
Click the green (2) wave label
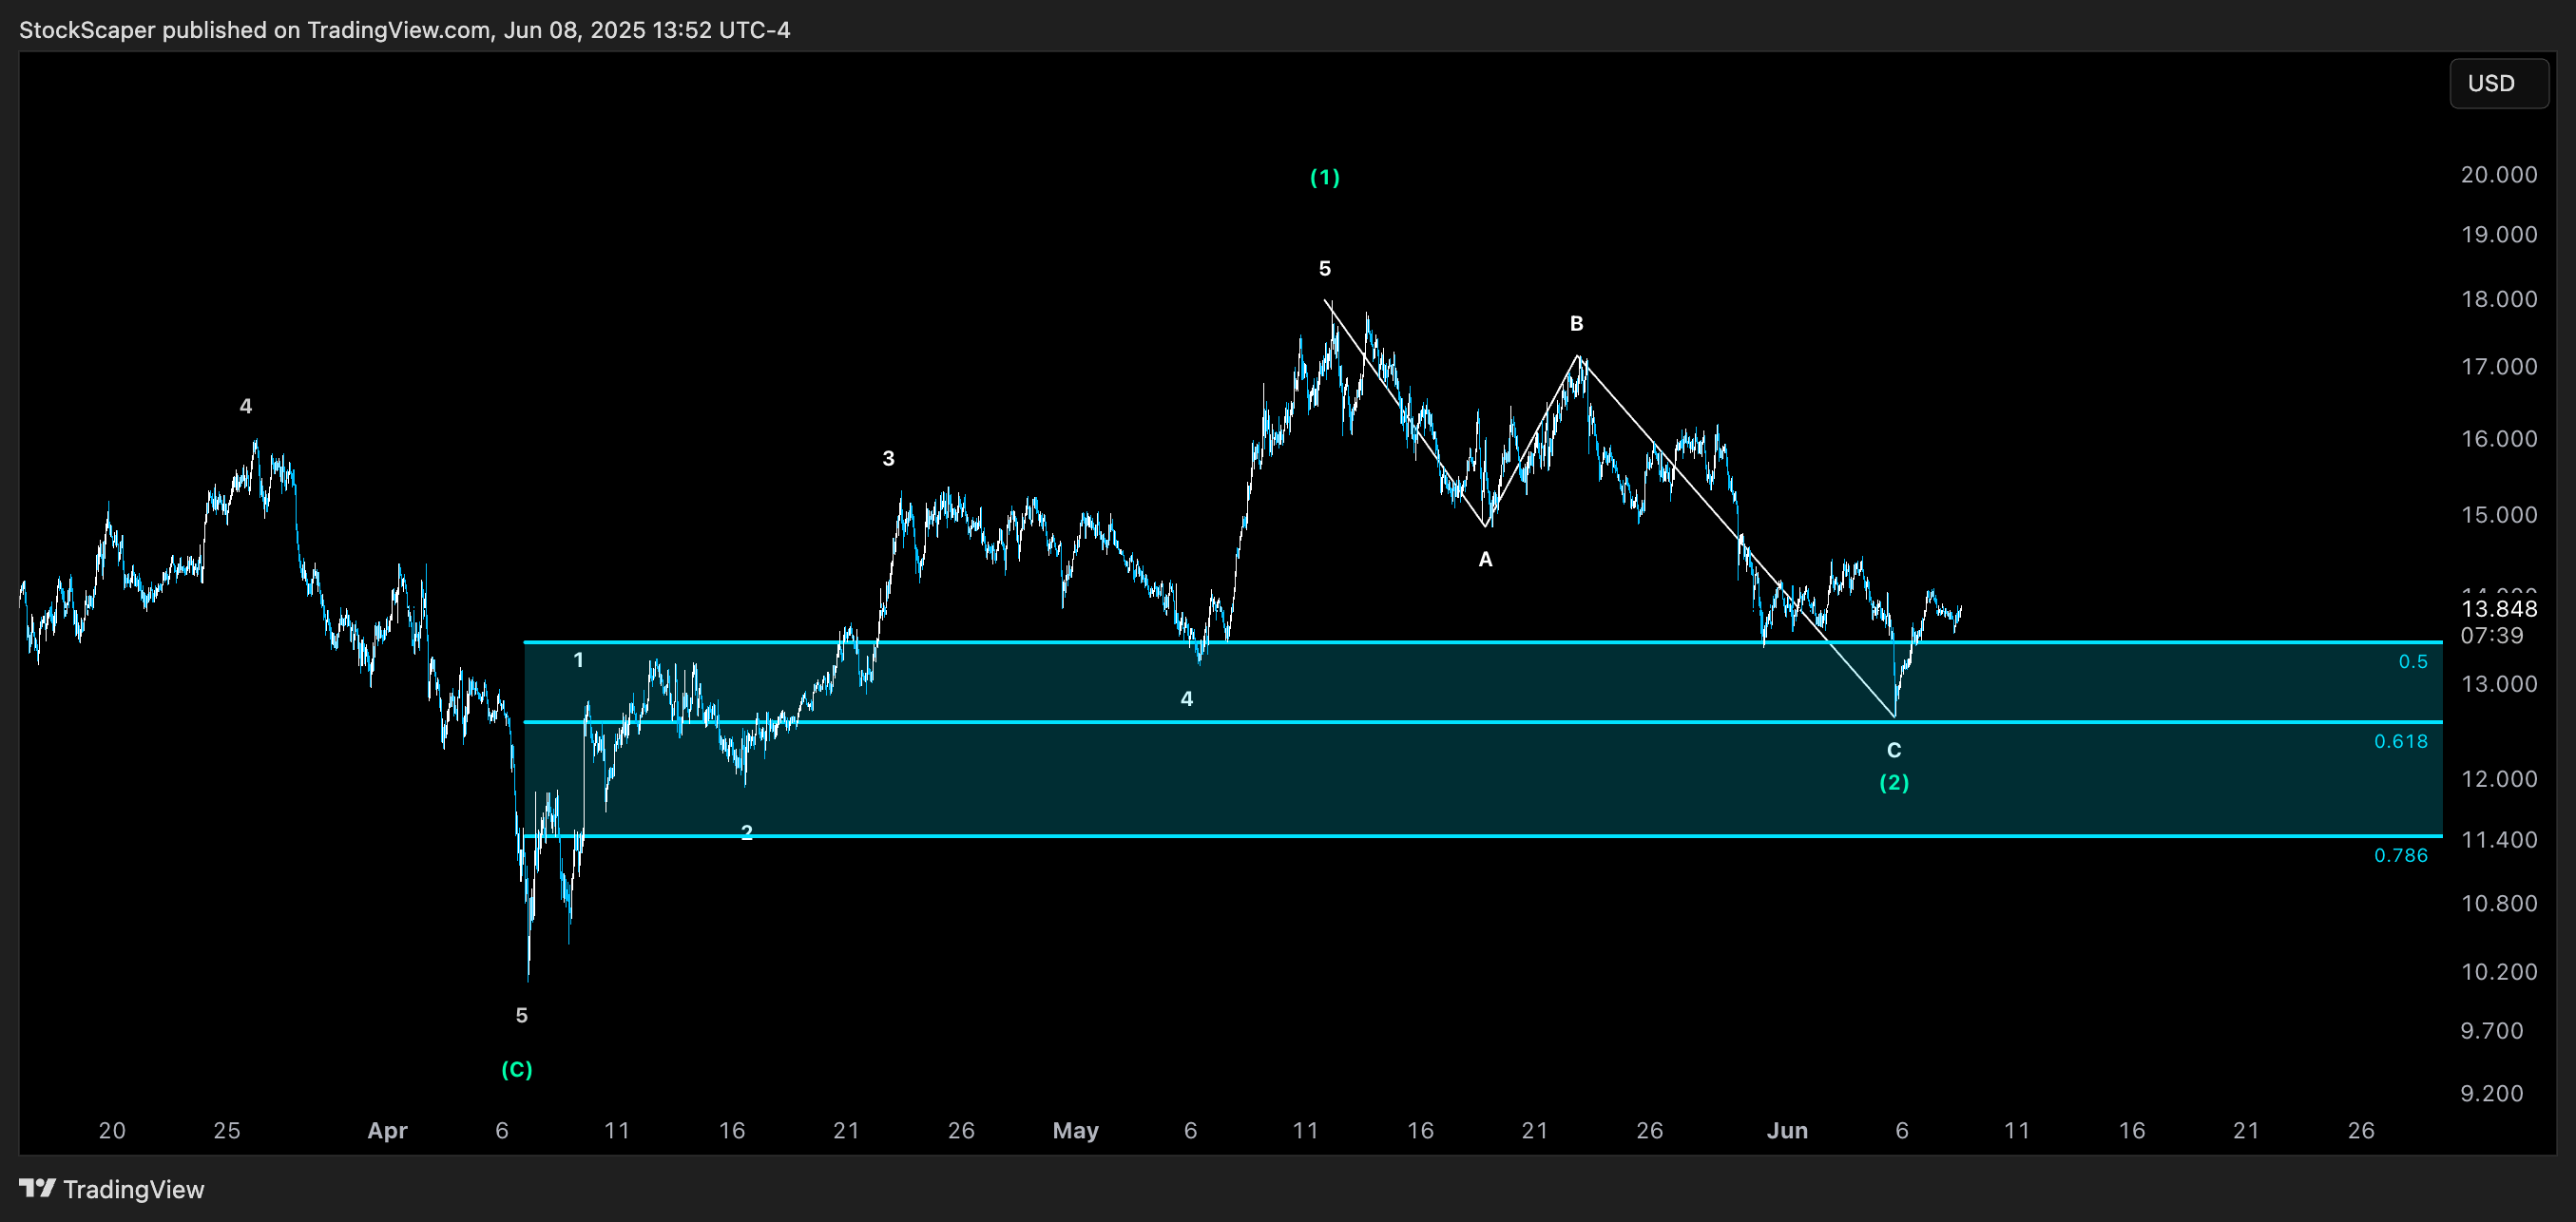click(x=1894, y=782)
